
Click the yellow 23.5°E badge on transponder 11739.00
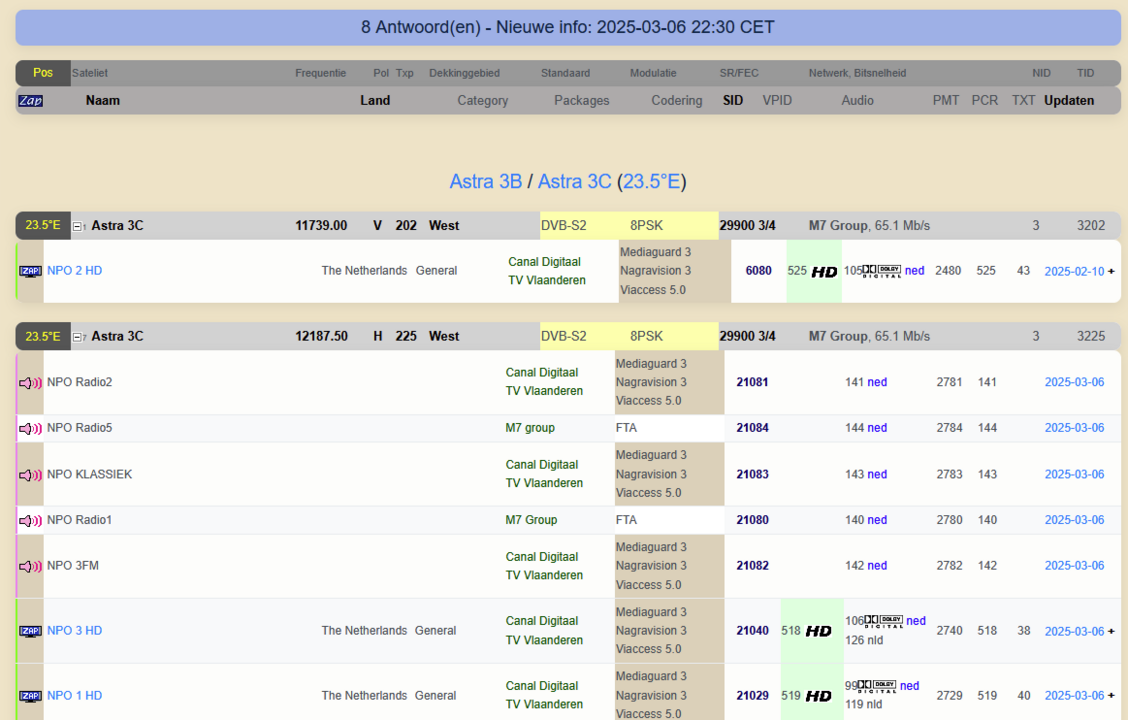tap(42, 226)
